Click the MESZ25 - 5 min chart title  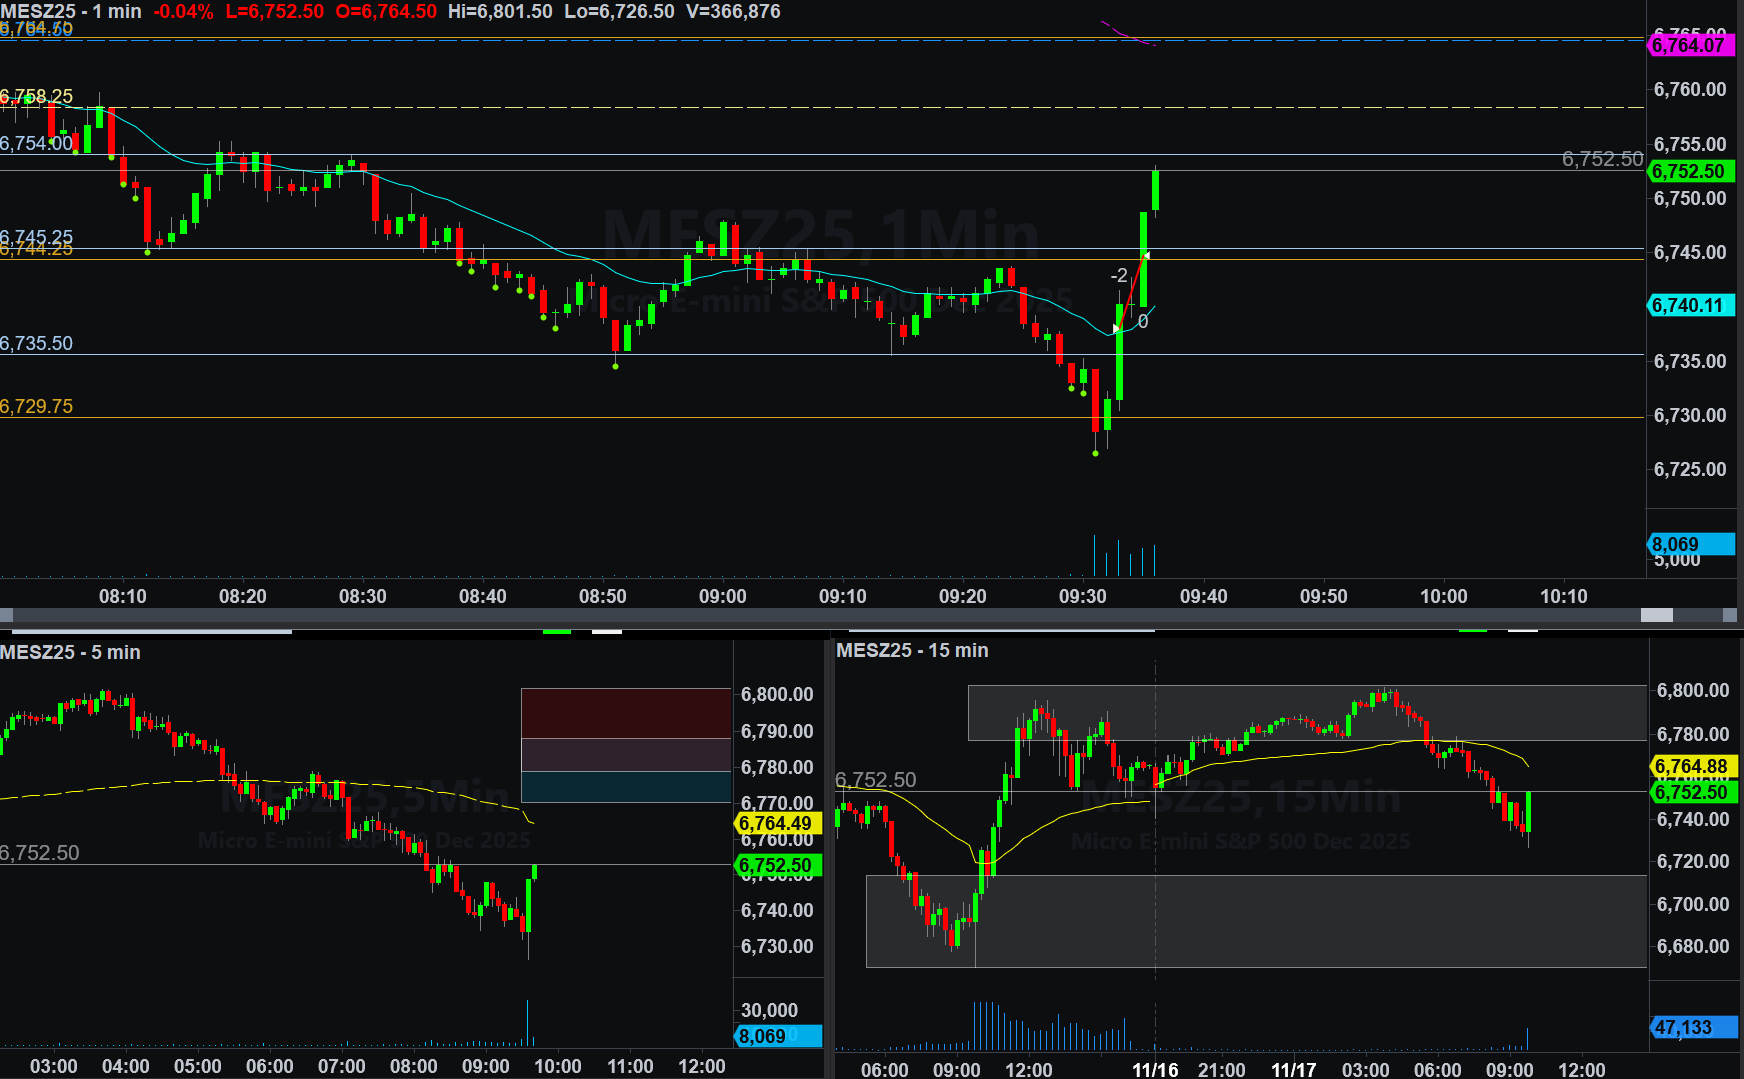tap(71, 652)
